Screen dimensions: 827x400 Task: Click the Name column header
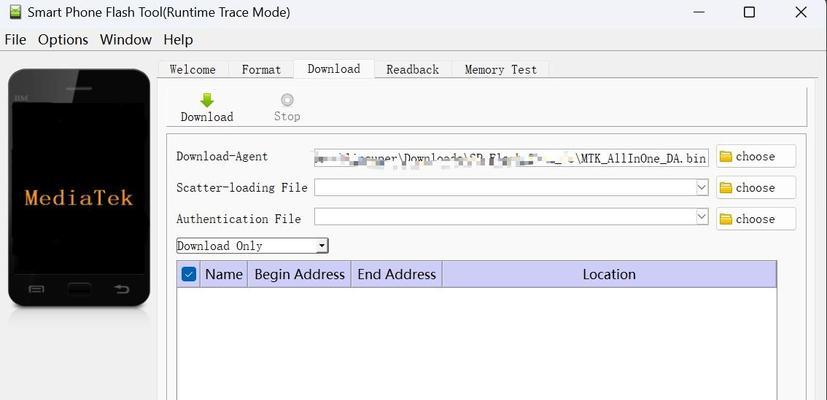click(x=224, y=274)
